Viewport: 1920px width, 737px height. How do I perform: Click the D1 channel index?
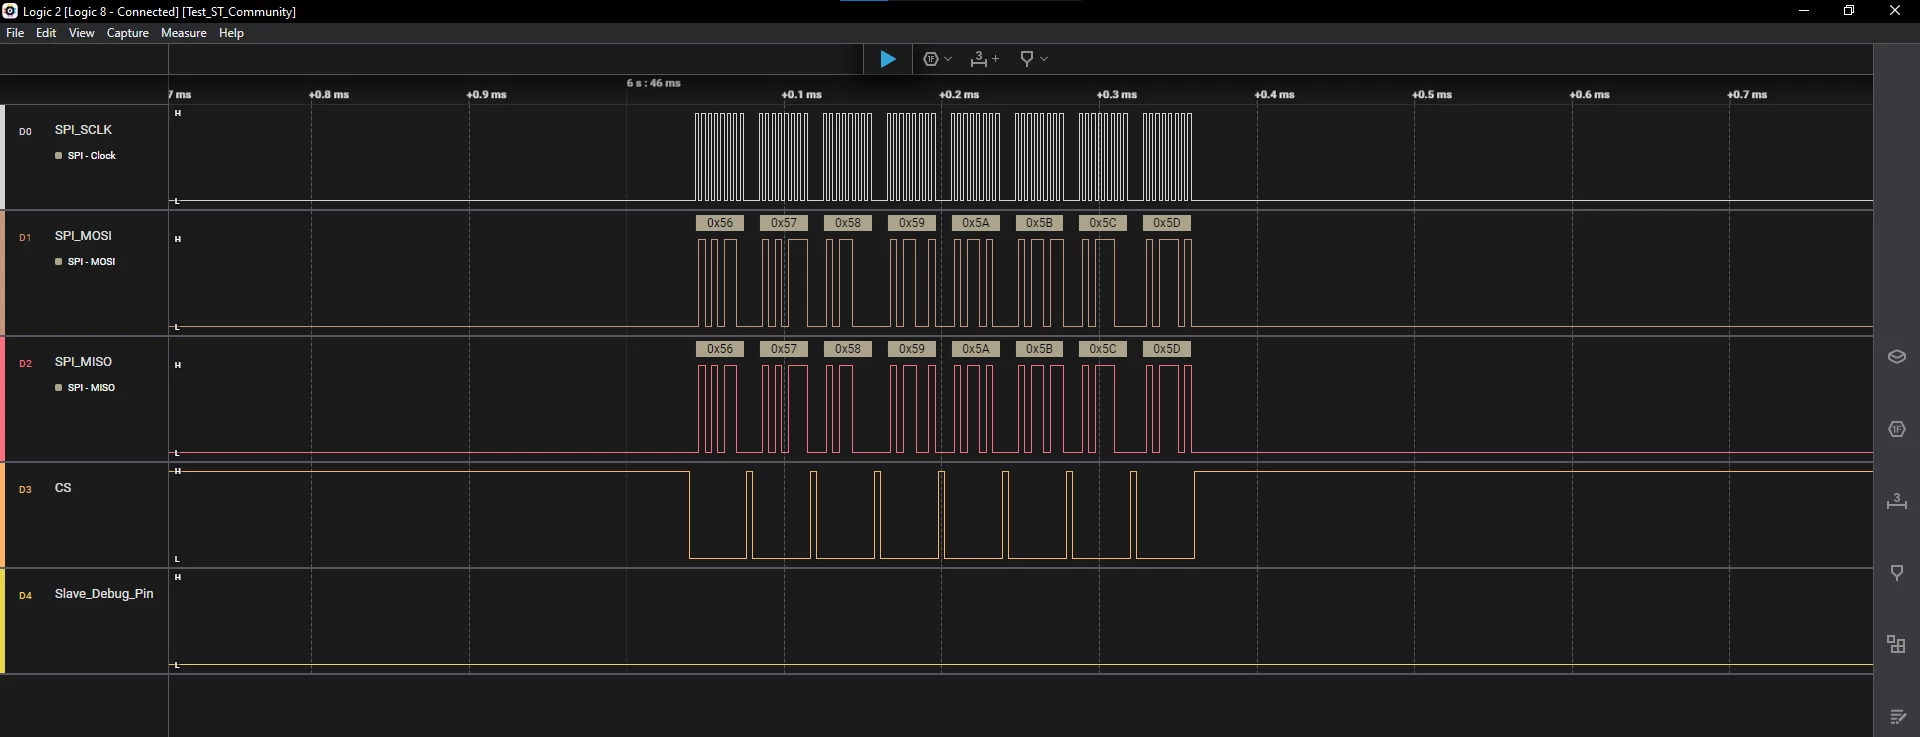25,237
